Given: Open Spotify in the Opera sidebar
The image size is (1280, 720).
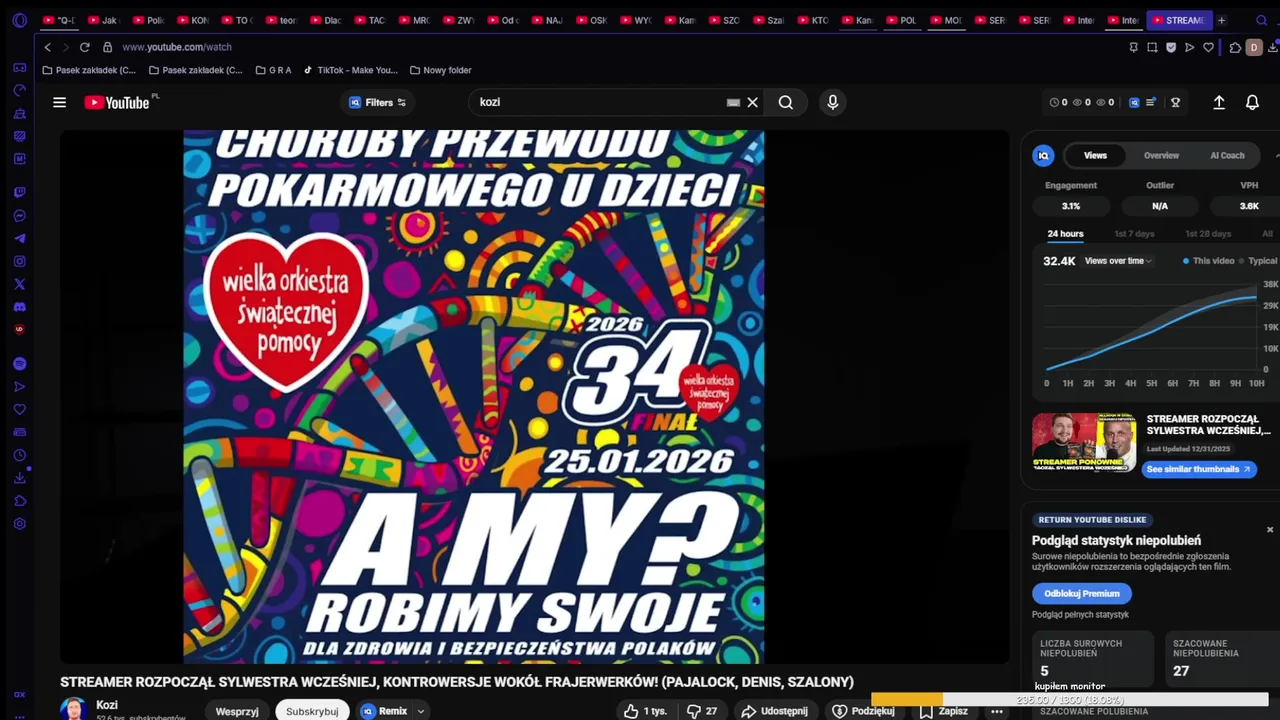Looking at the screenshot, I should tap(19, 364).
